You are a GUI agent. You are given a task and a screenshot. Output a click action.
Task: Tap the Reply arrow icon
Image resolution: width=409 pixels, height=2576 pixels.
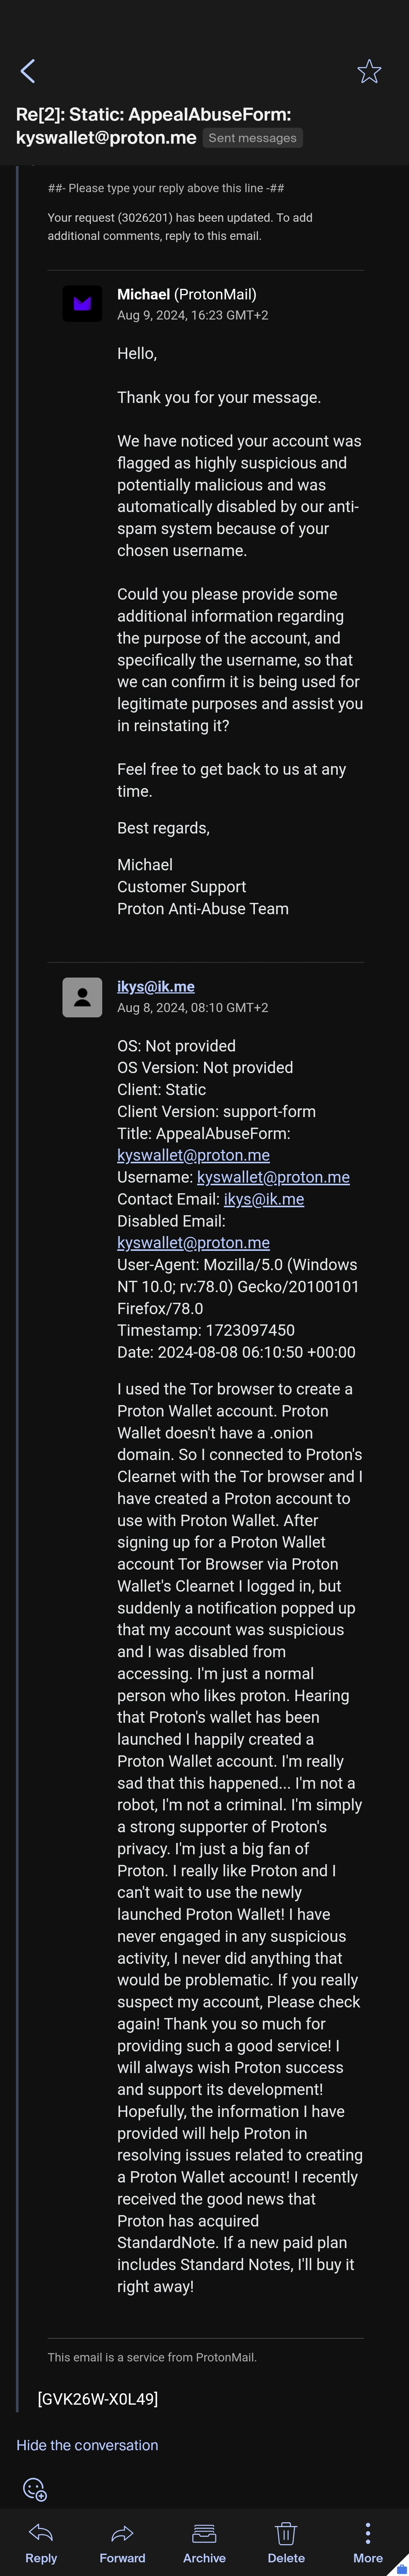tap(41, 2532)
